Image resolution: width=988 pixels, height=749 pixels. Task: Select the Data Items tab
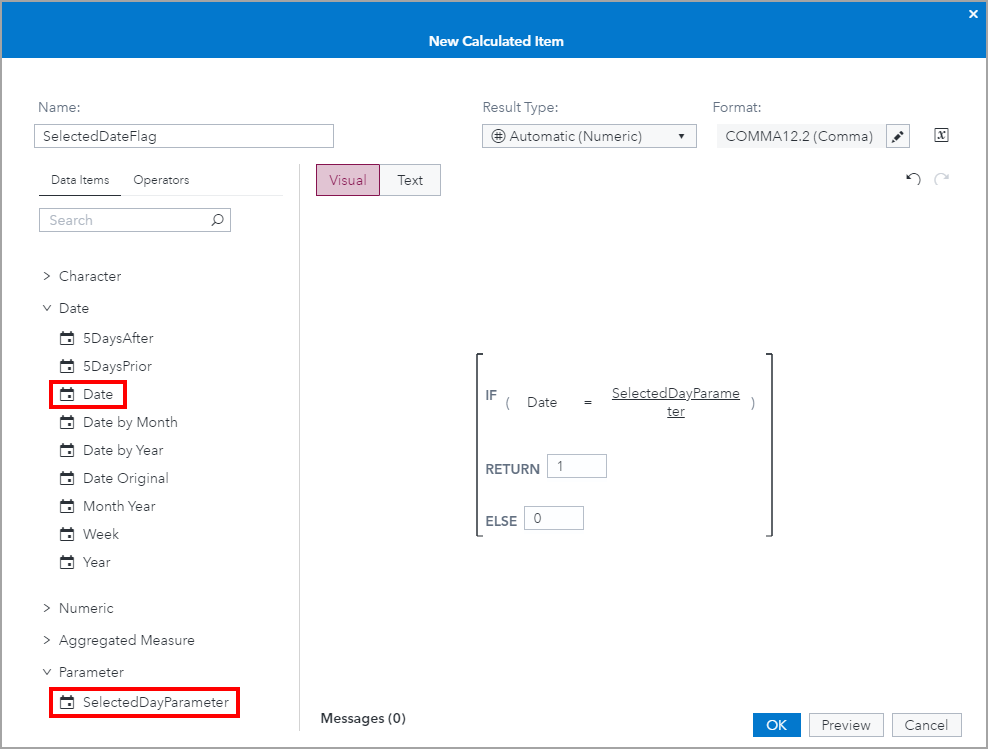pos(80,180)
